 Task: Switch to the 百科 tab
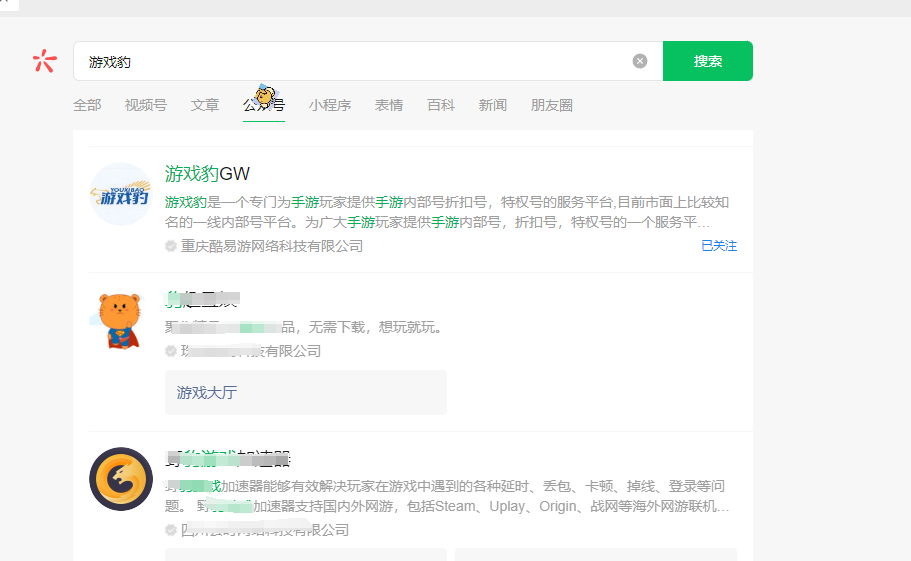[x=440, y=105]
